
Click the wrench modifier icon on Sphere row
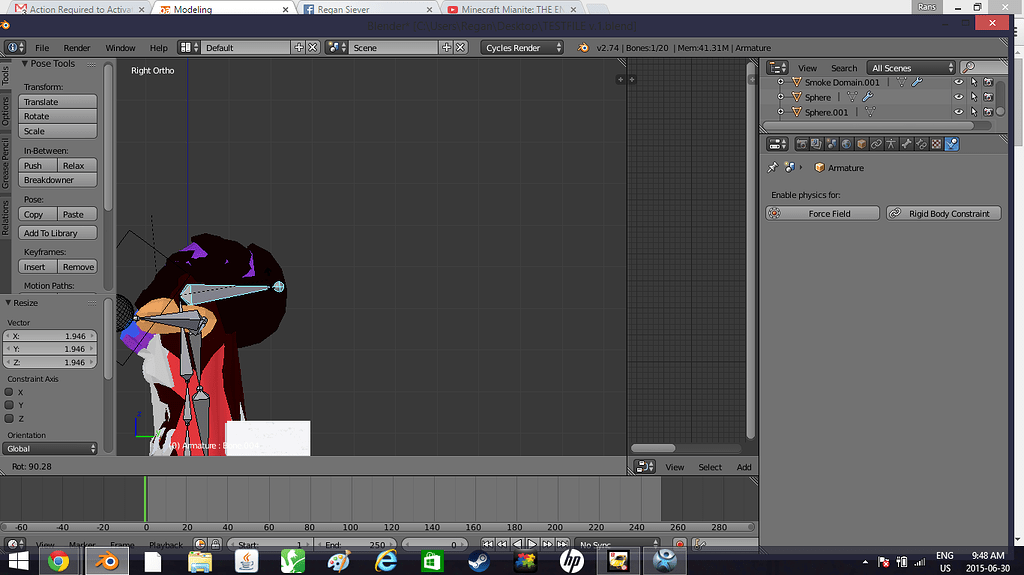pos(867,97)
